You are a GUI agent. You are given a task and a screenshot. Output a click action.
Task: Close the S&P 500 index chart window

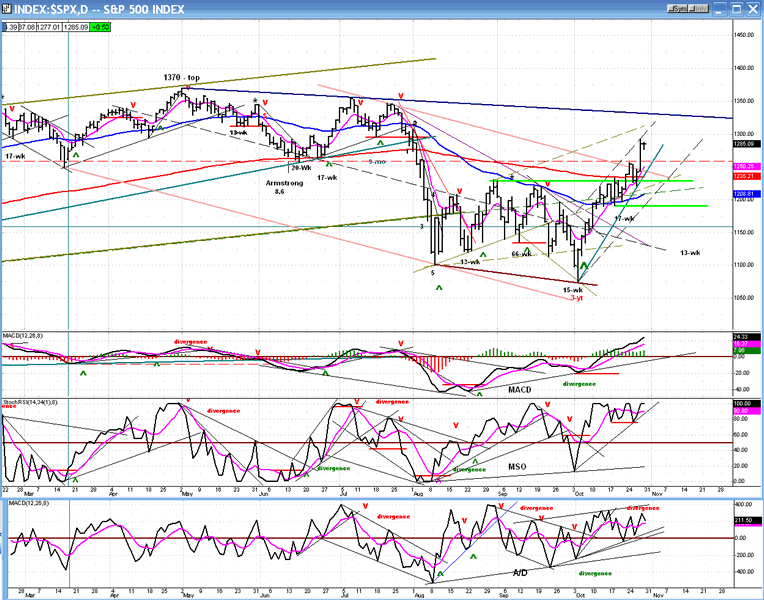point(753,9)
